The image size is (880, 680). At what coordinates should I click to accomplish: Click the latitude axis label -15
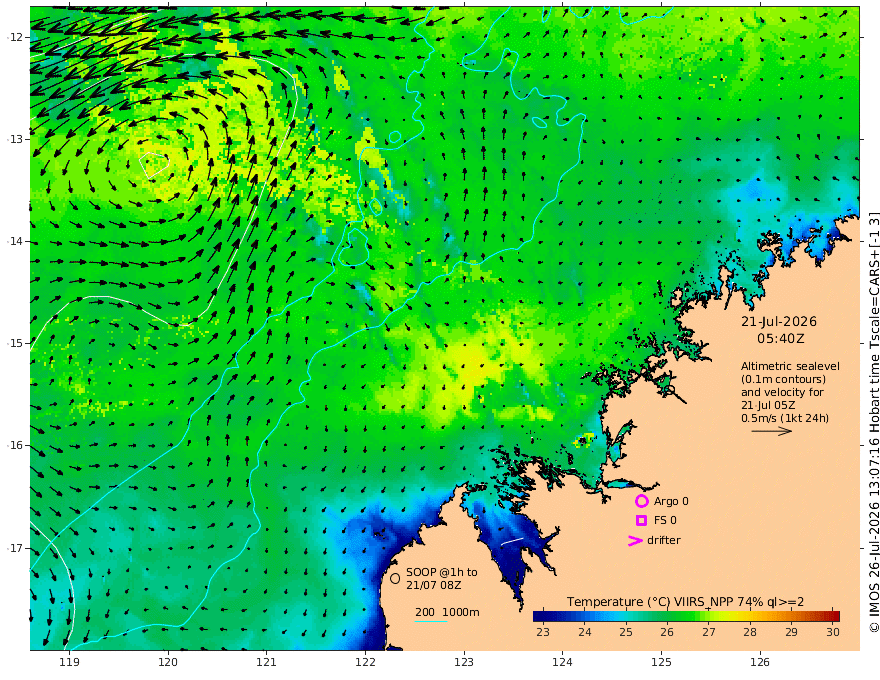pos(15,343)
